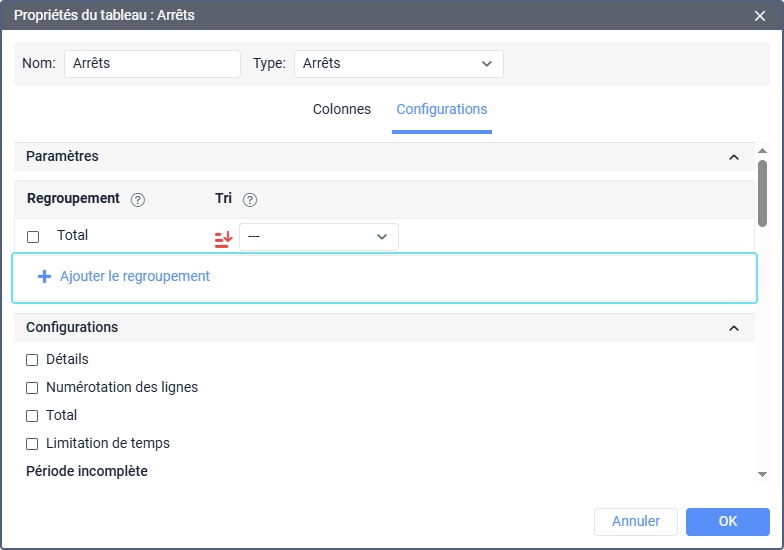Screen dimensions: 784x550
Task: Check the Détails option
Action: click(x=33, y=360)
